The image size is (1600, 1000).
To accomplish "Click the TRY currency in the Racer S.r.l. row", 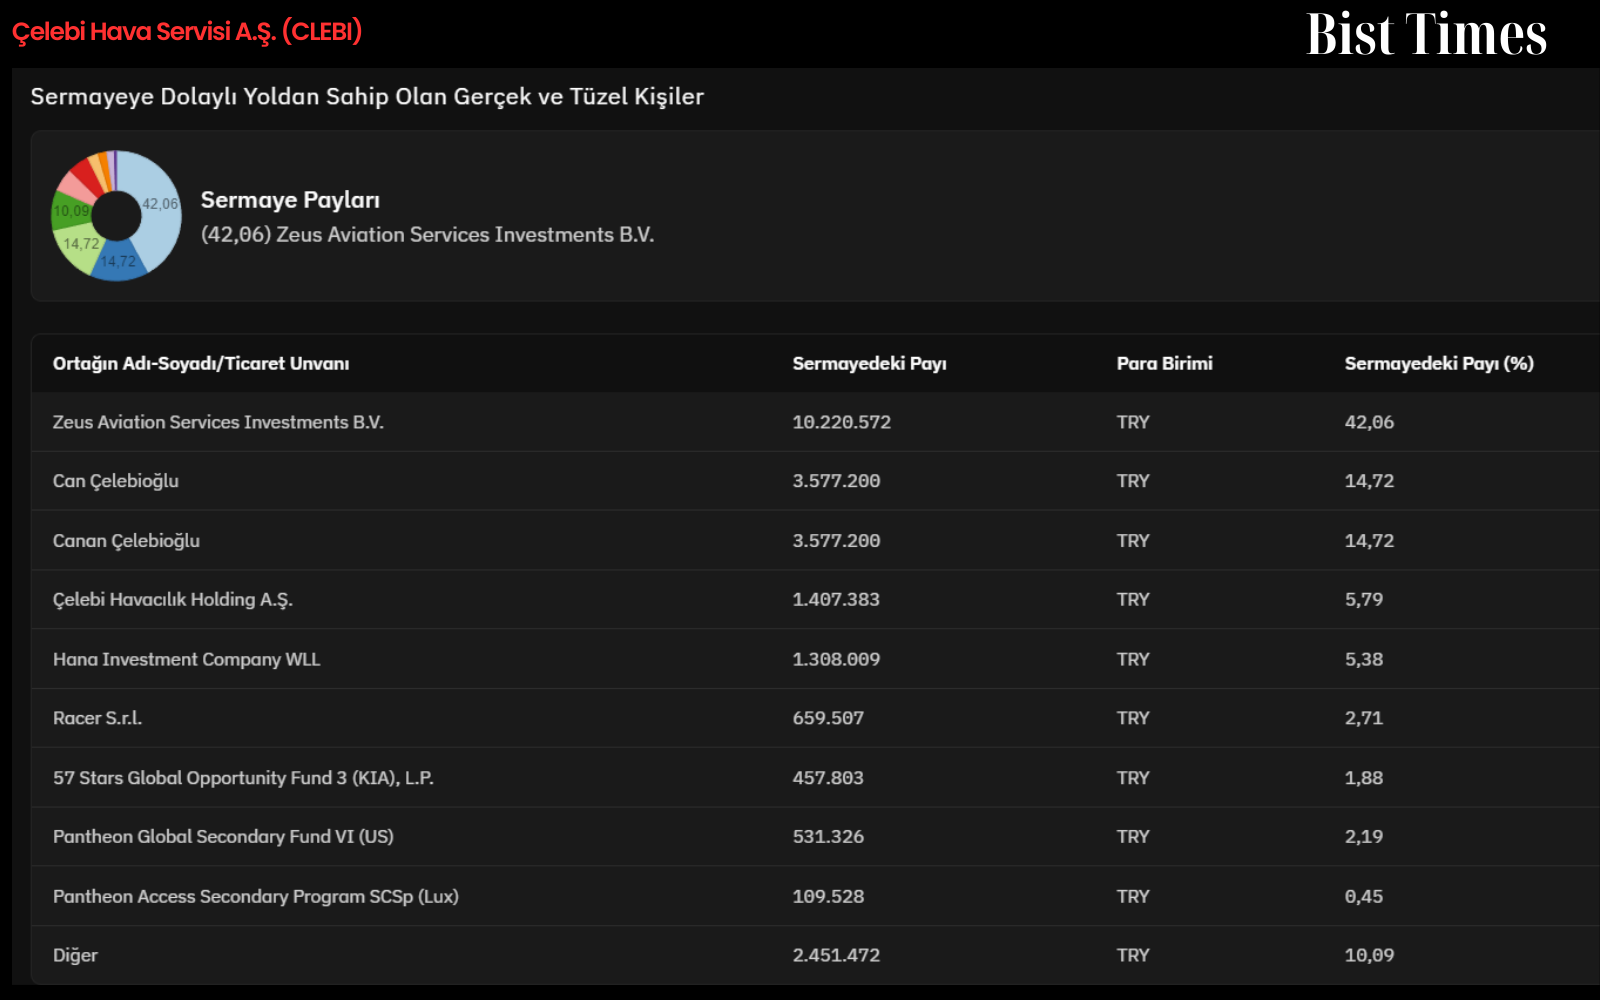I will point(1133,718).
